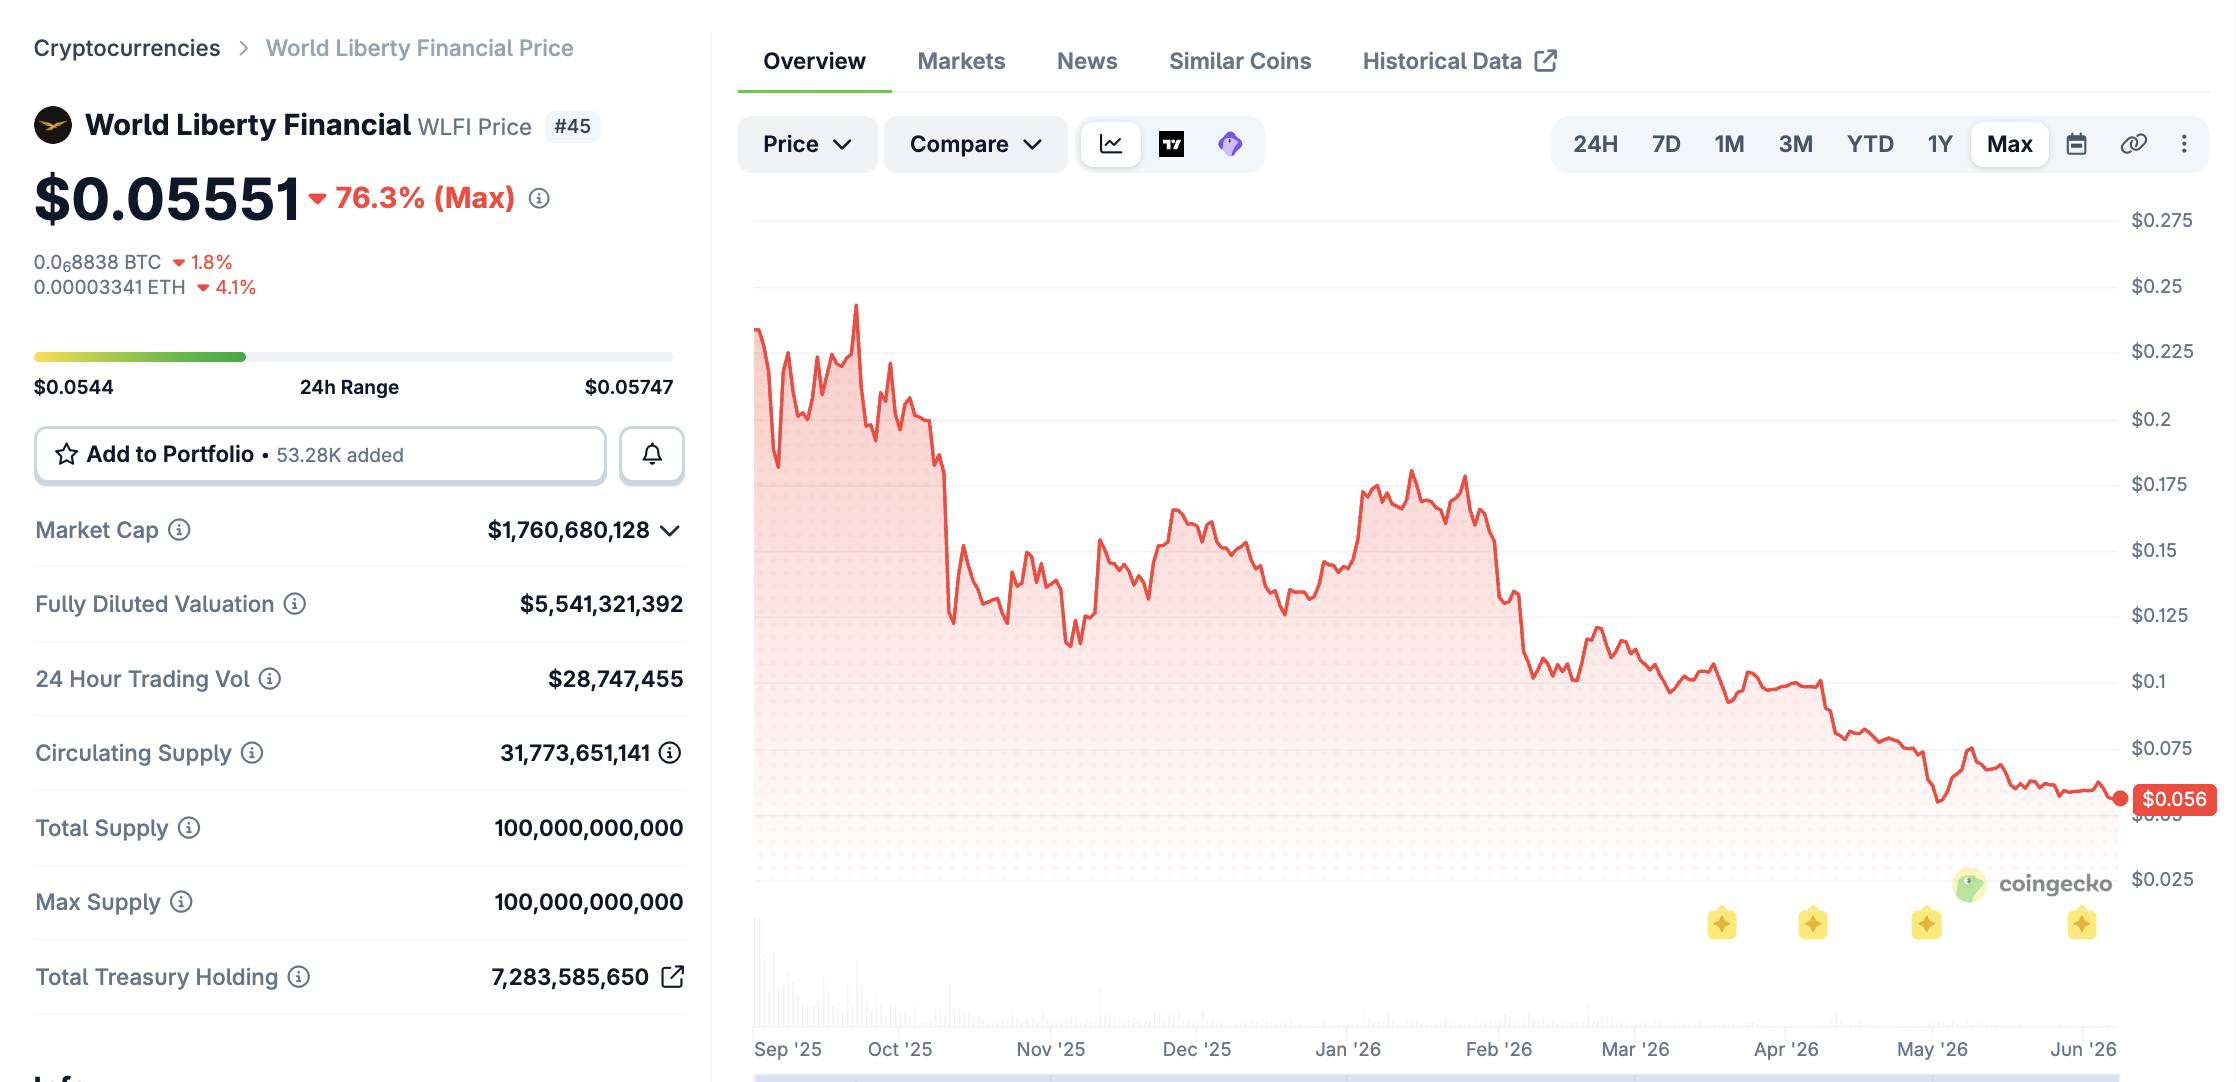The image size is (2236, 1082).
Task: Select the 1Y time range
Action: 1940,144
